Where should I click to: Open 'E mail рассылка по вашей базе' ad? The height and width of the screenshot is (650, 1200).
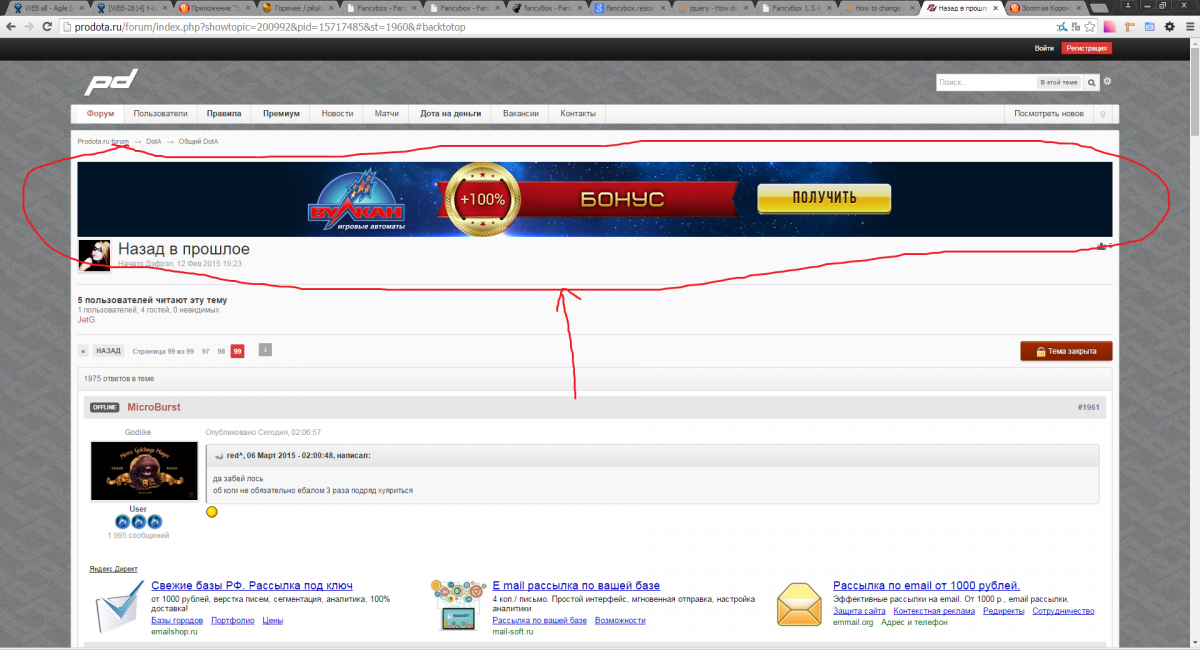(576, 586)
